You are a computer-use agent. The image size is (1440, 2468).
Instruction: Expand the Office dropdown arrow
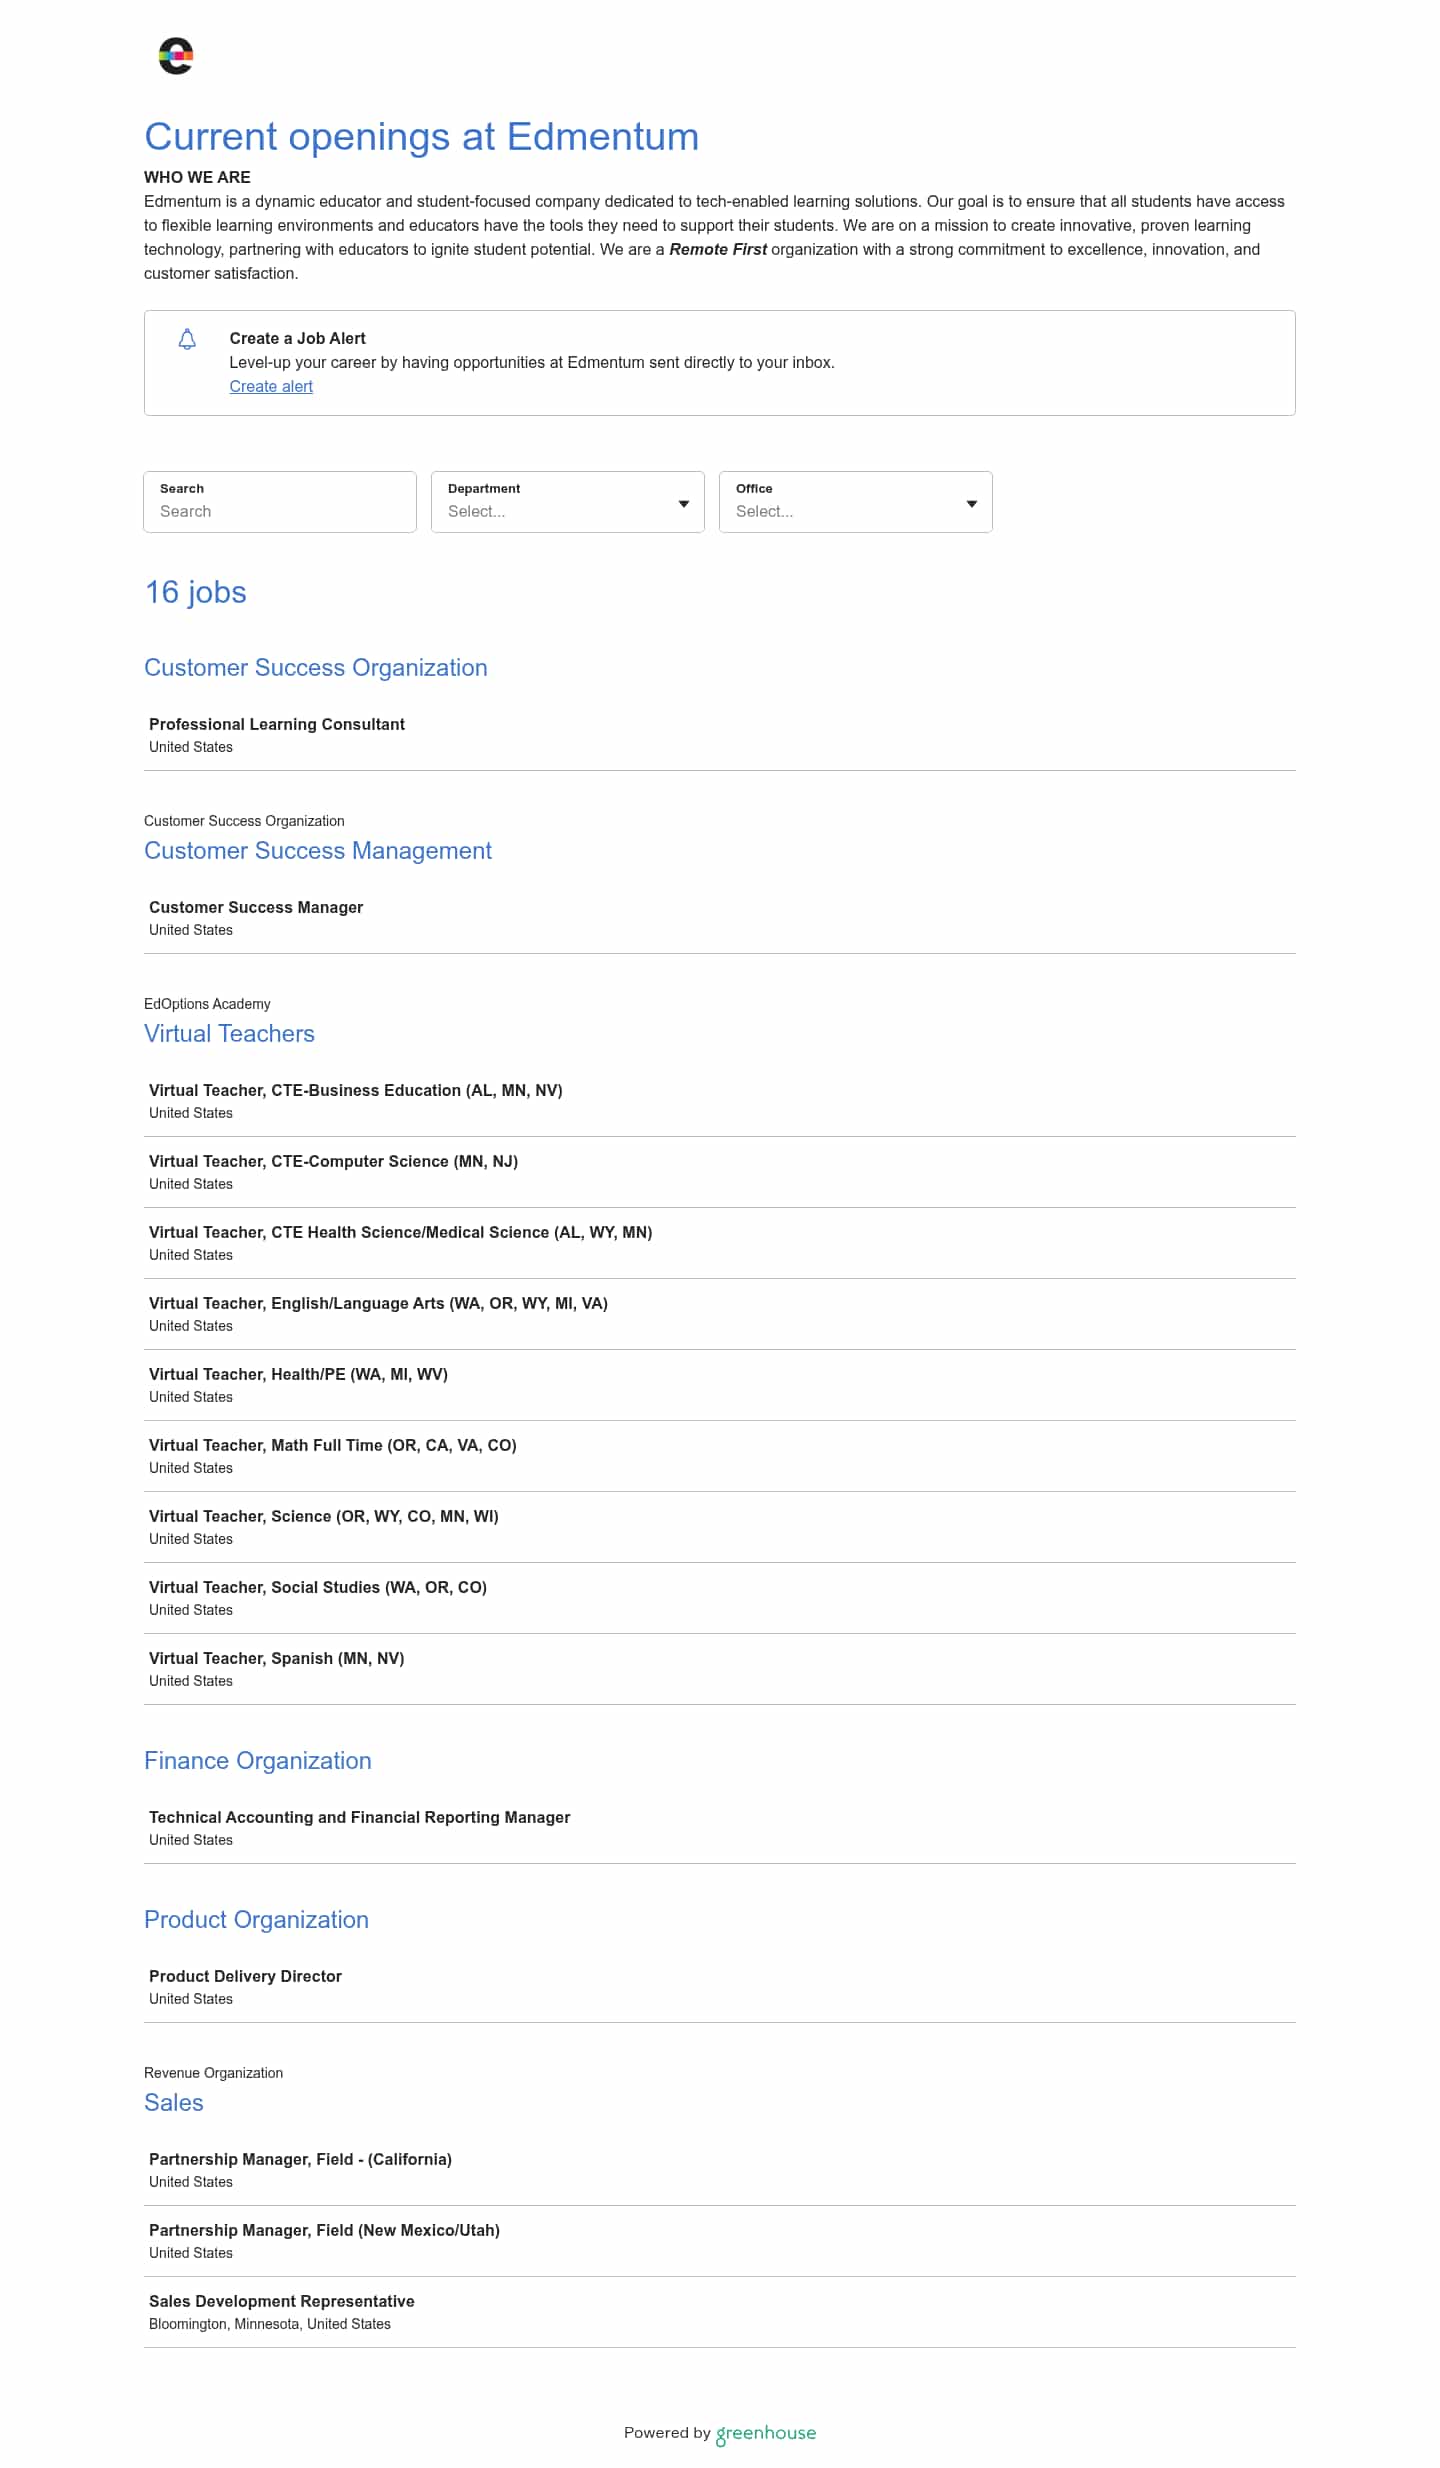972,504
